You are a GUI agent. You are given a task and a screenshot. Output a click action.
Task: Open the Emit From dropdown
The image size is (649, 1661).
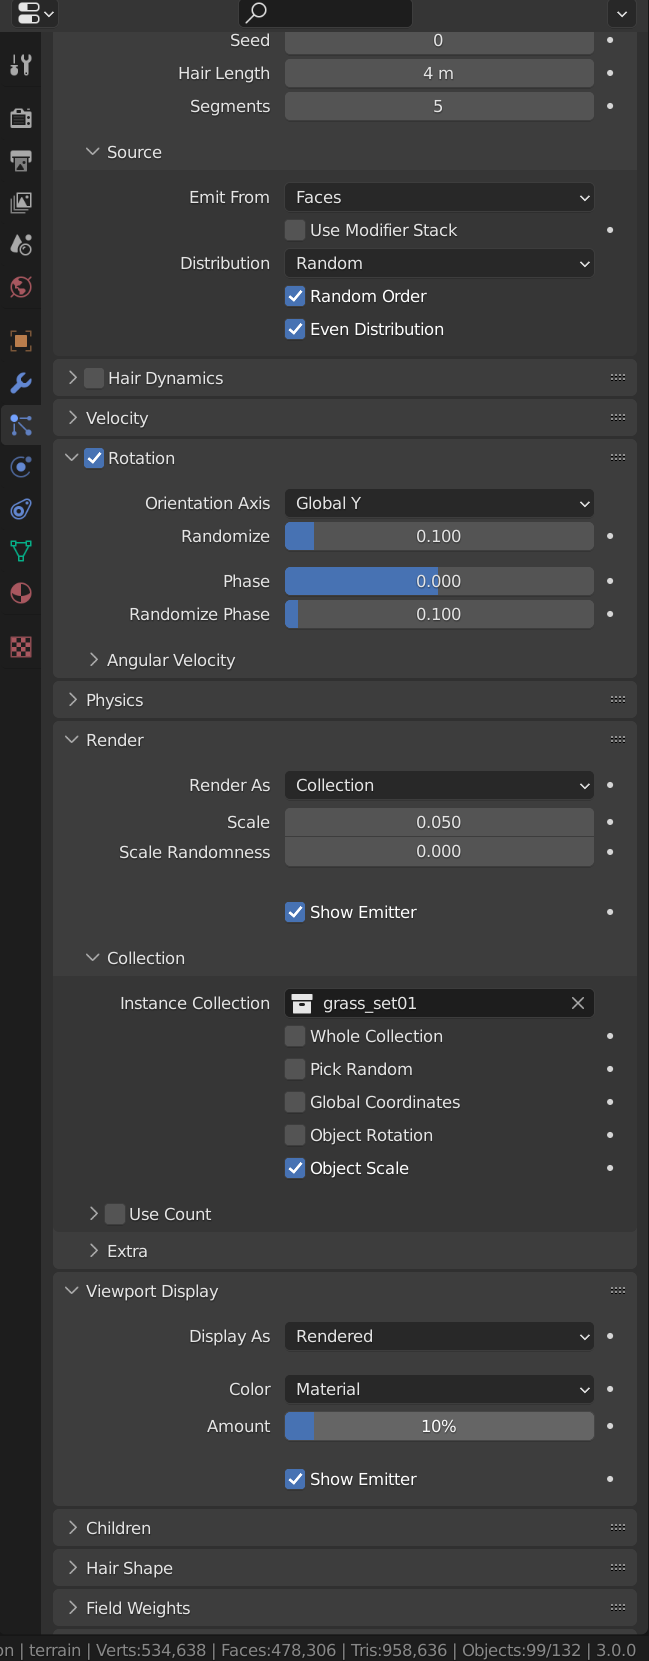439,197
